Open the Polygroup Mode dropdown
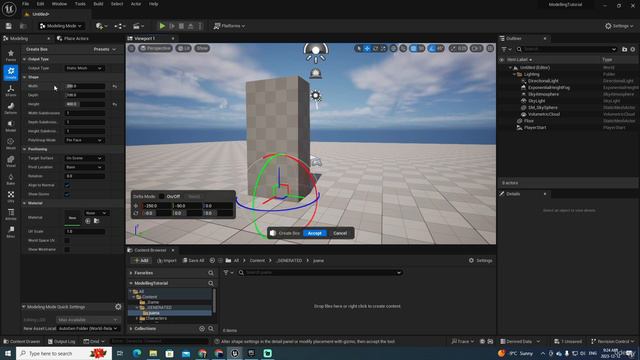 [x=84, y=140]
